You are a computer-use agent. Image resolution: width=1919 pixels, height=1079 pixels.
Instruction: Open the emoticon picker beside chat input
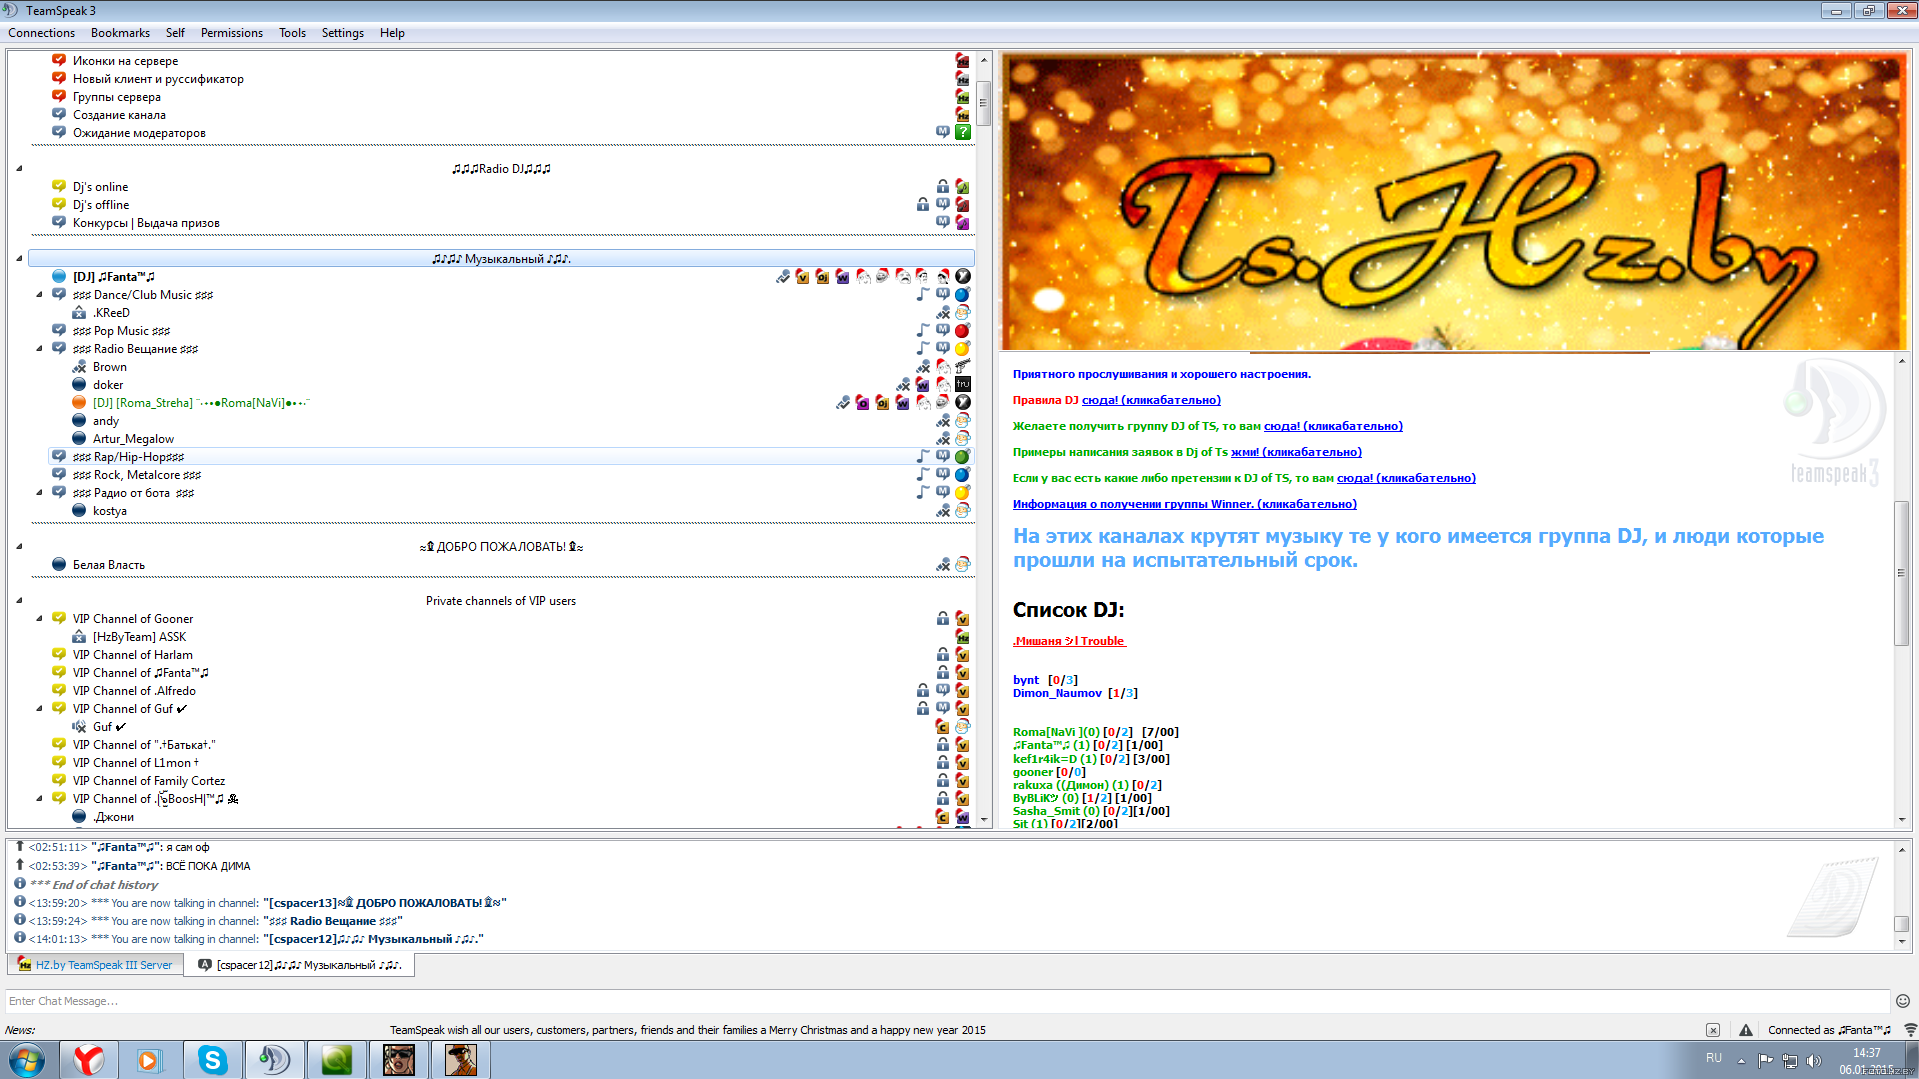(x=1903, y=1001)
